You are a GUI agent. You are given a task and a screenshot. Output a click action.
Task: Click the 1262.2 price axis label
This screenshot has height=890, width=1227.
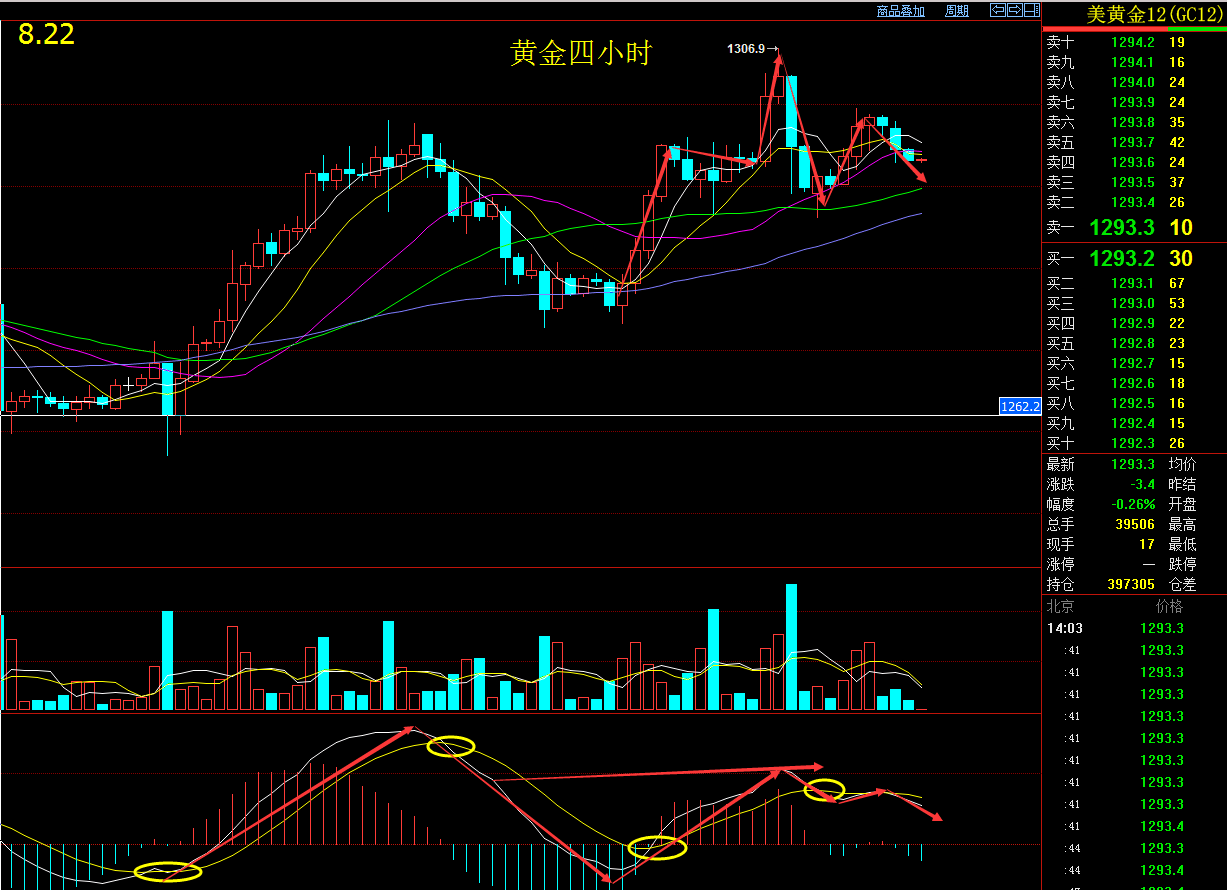(1020, 406)
